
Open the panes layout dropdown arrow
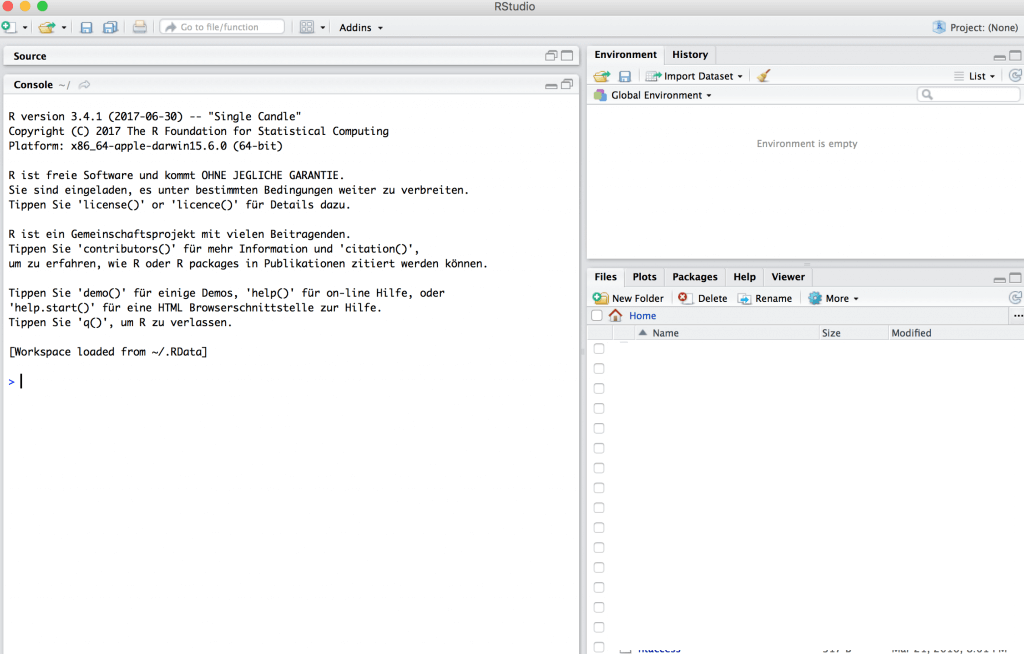pyautogui.click(x=323, y=27)
